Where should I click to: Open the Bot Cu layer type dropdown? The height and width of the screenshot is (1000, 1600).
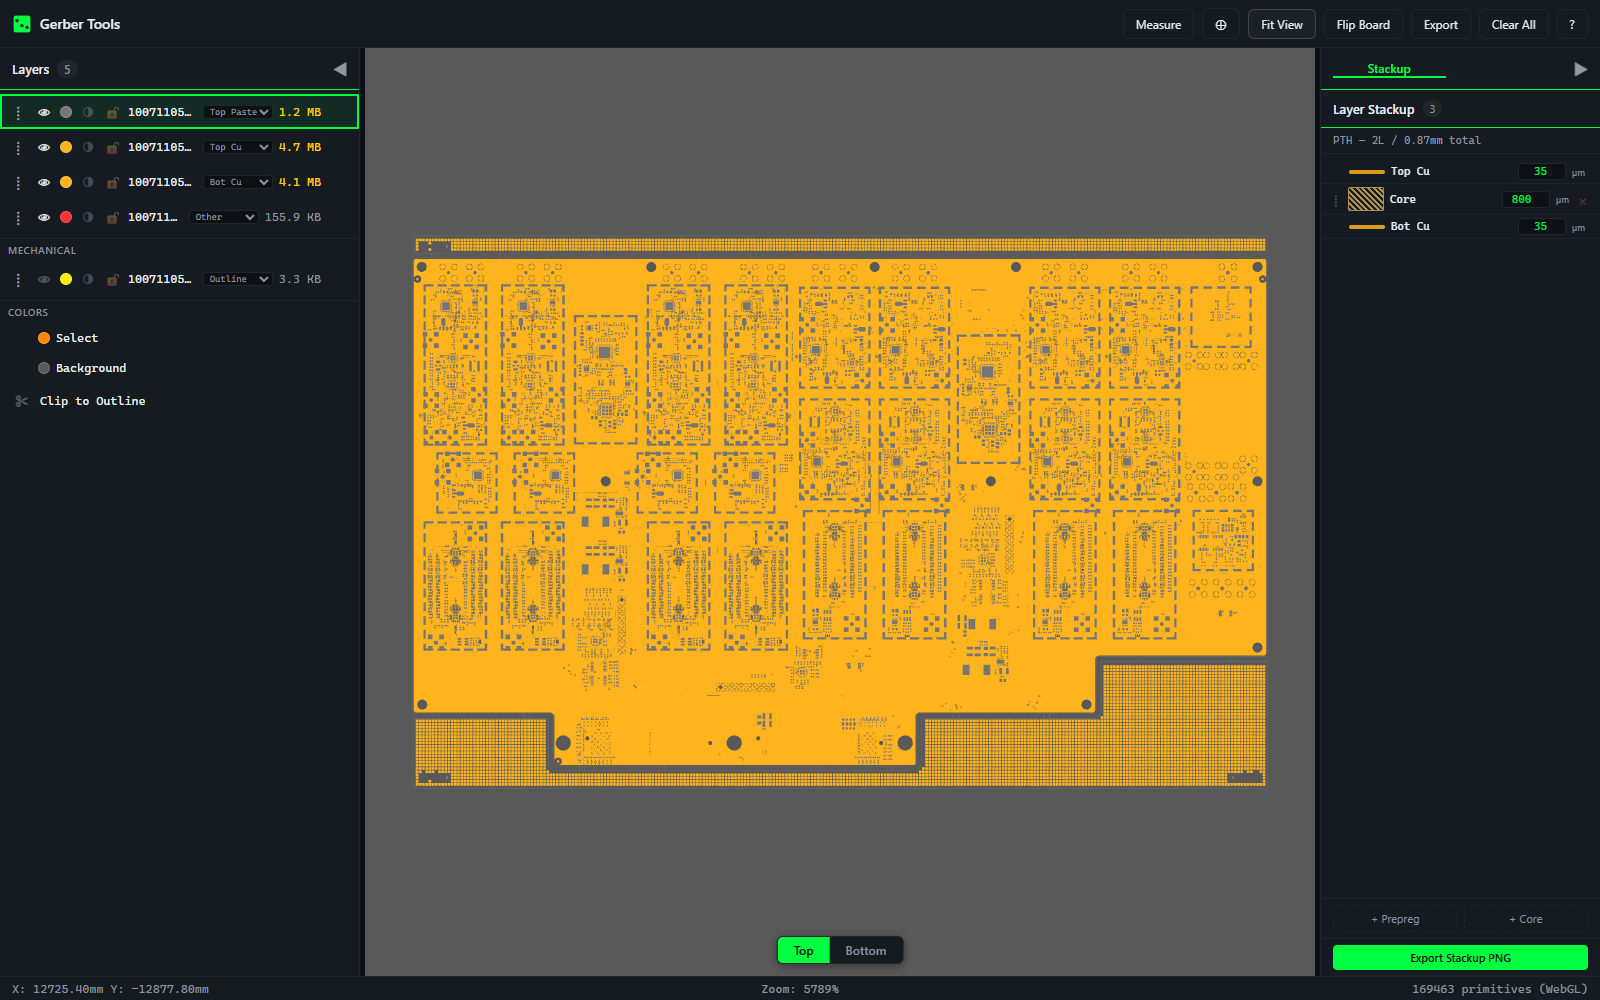237,182
